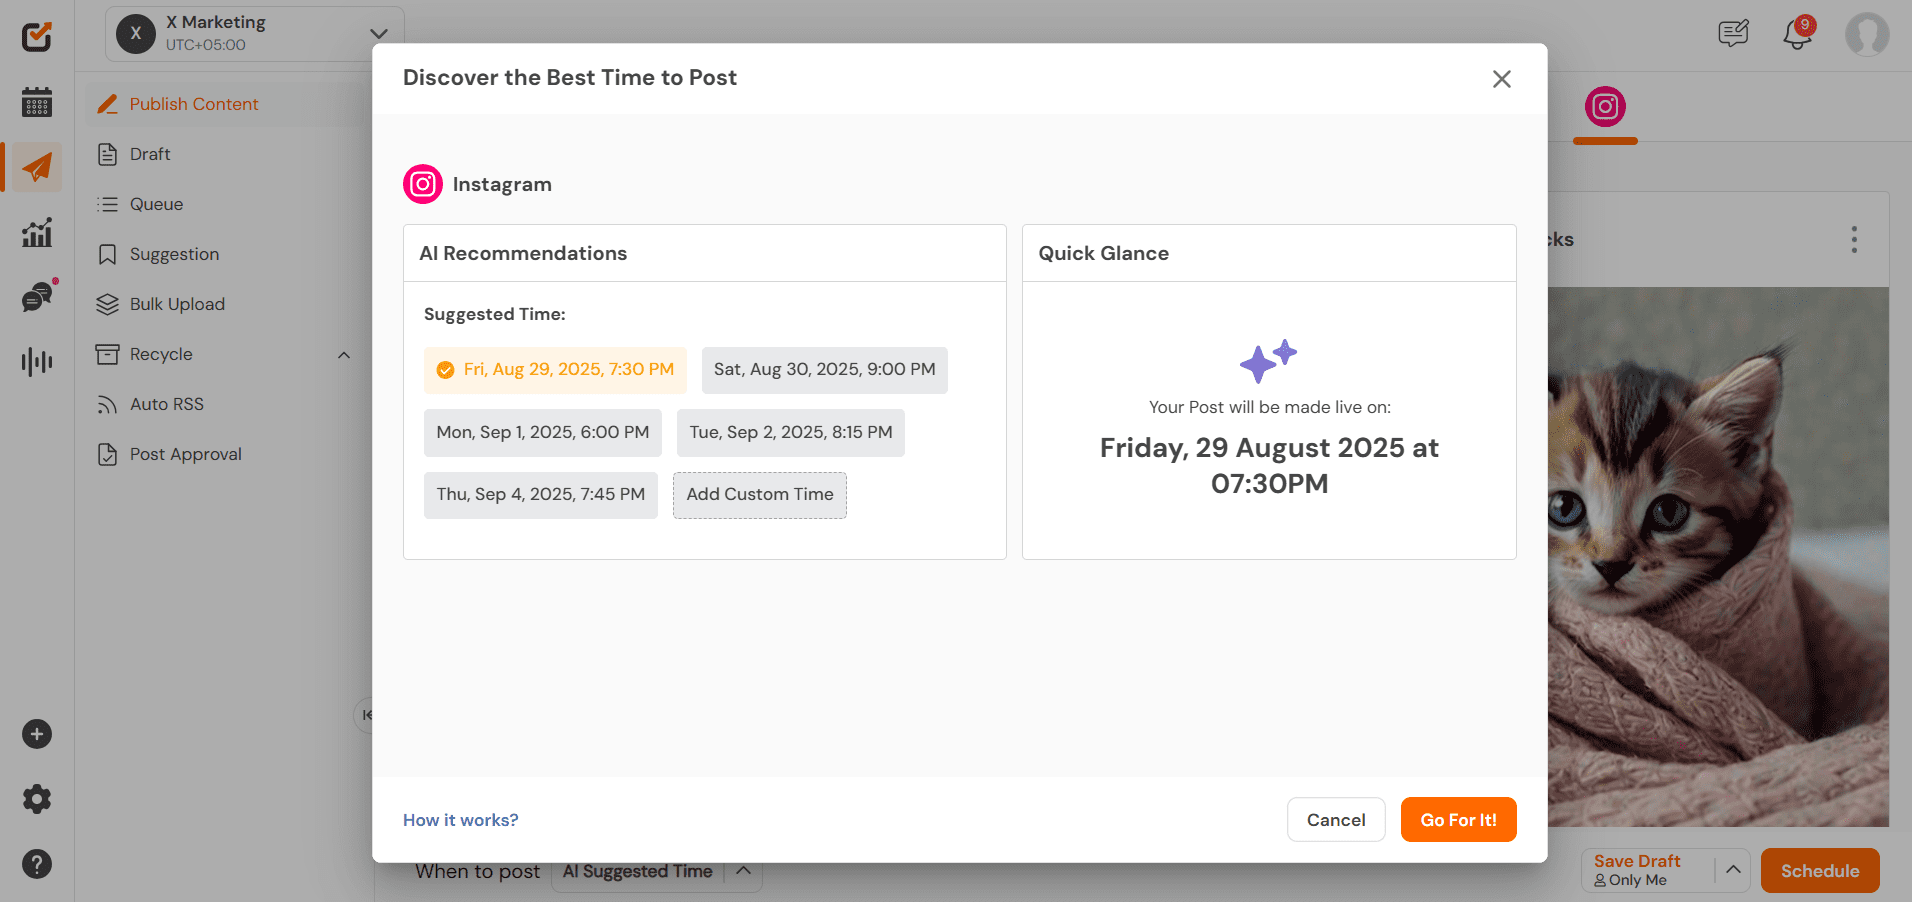Click the analytics bar chart sidebar icon

[x=37, y=233]
